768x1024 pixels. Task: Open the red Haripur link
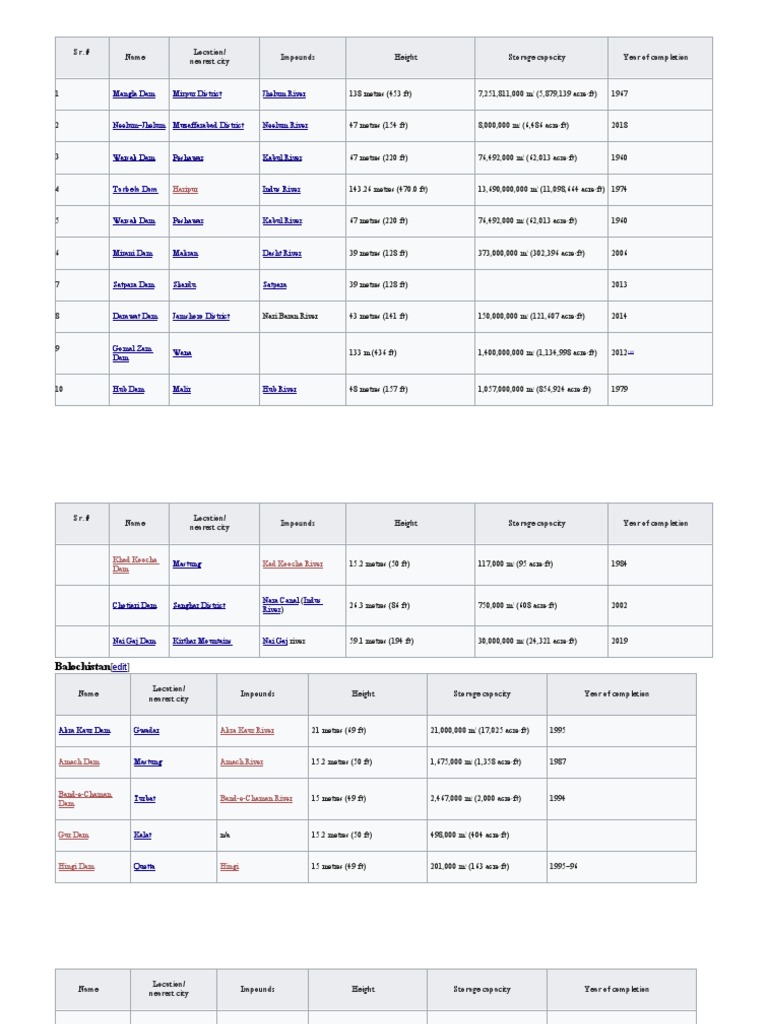pos(185,189)
